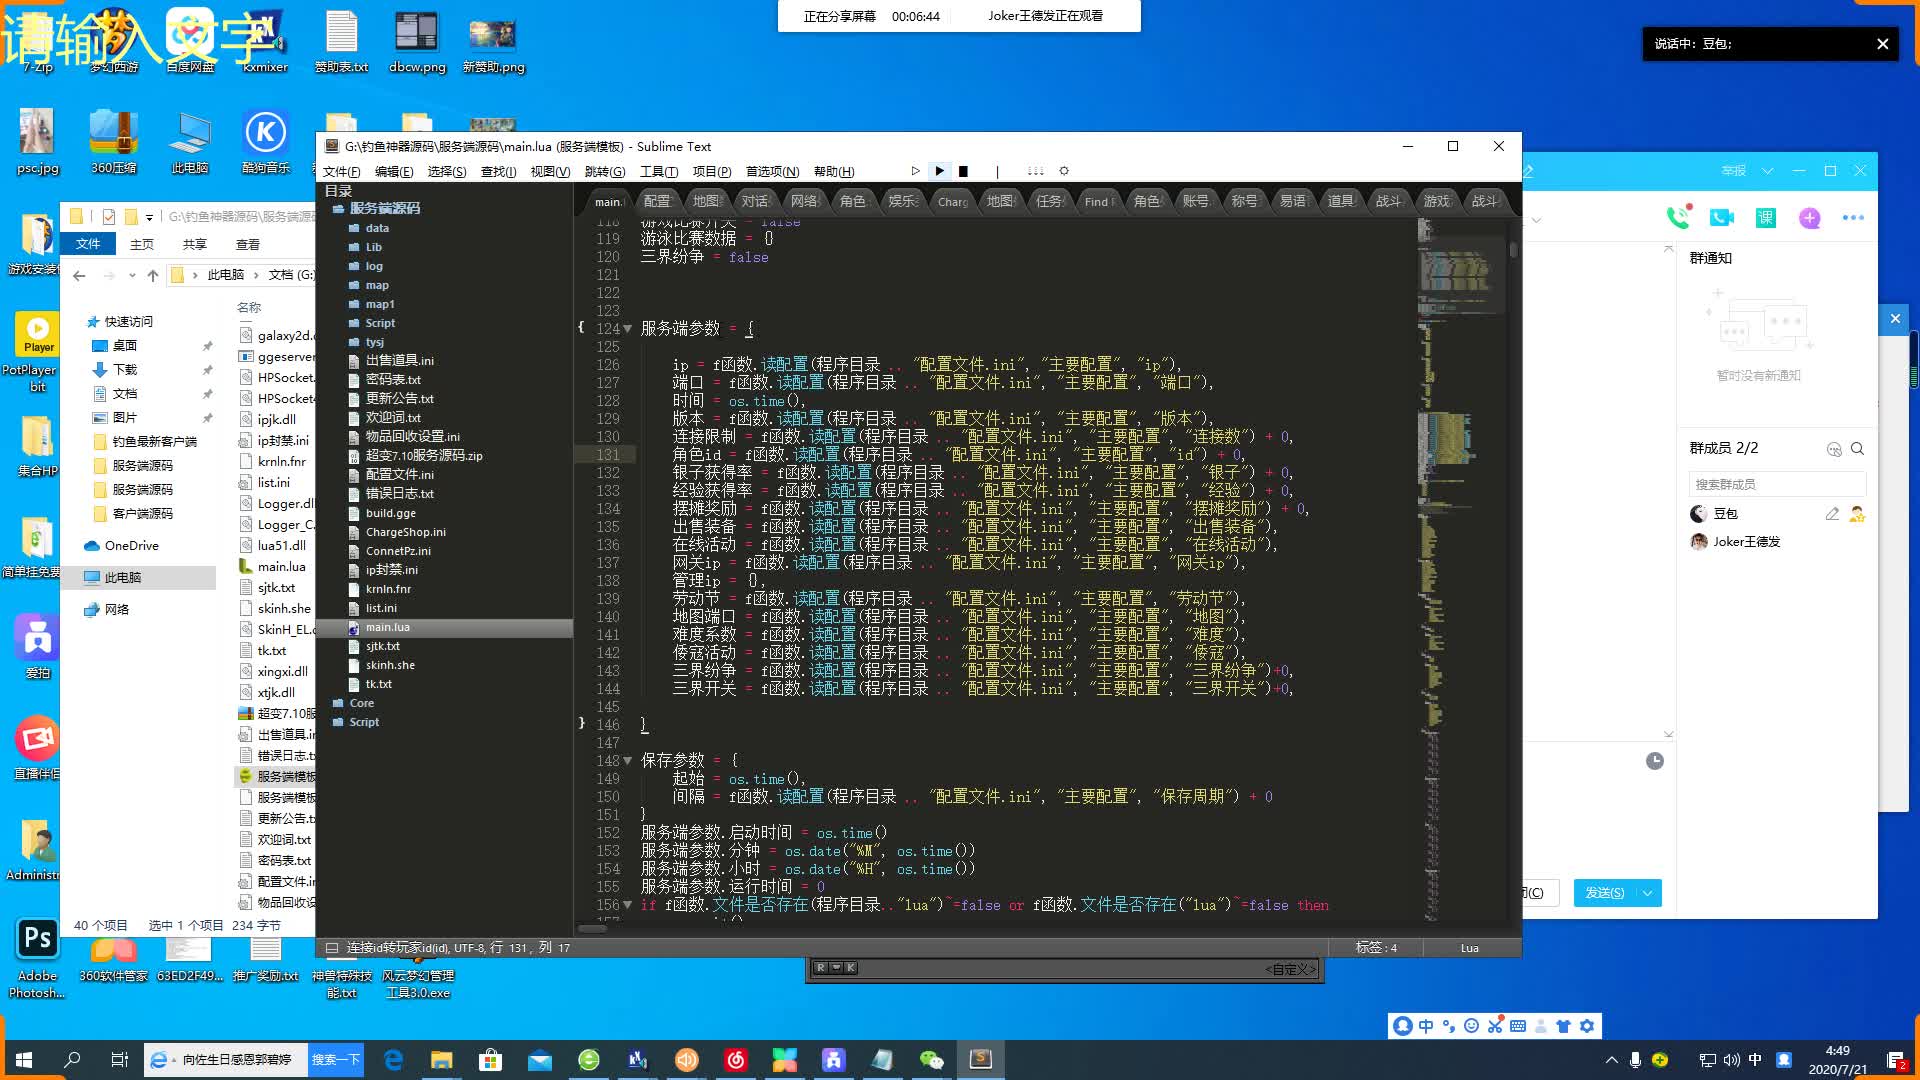1920x1080 pixels.
Task: Switch to the 配置 tab
Action: (x=657, y=201)
